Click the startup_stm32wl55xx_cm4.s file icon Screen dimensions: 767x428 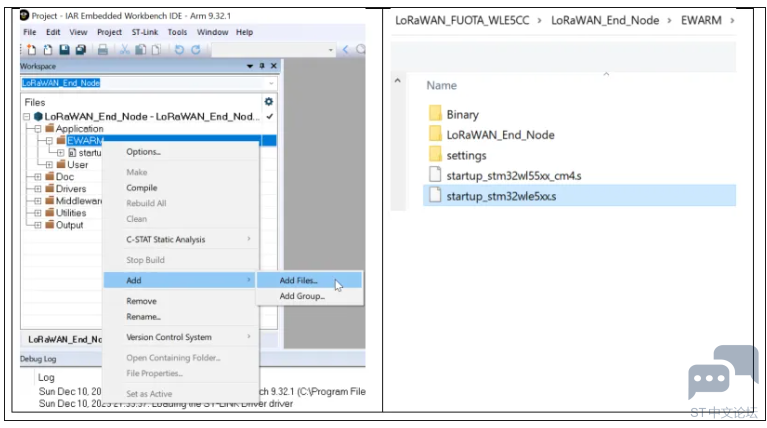[x=435, y=175]
